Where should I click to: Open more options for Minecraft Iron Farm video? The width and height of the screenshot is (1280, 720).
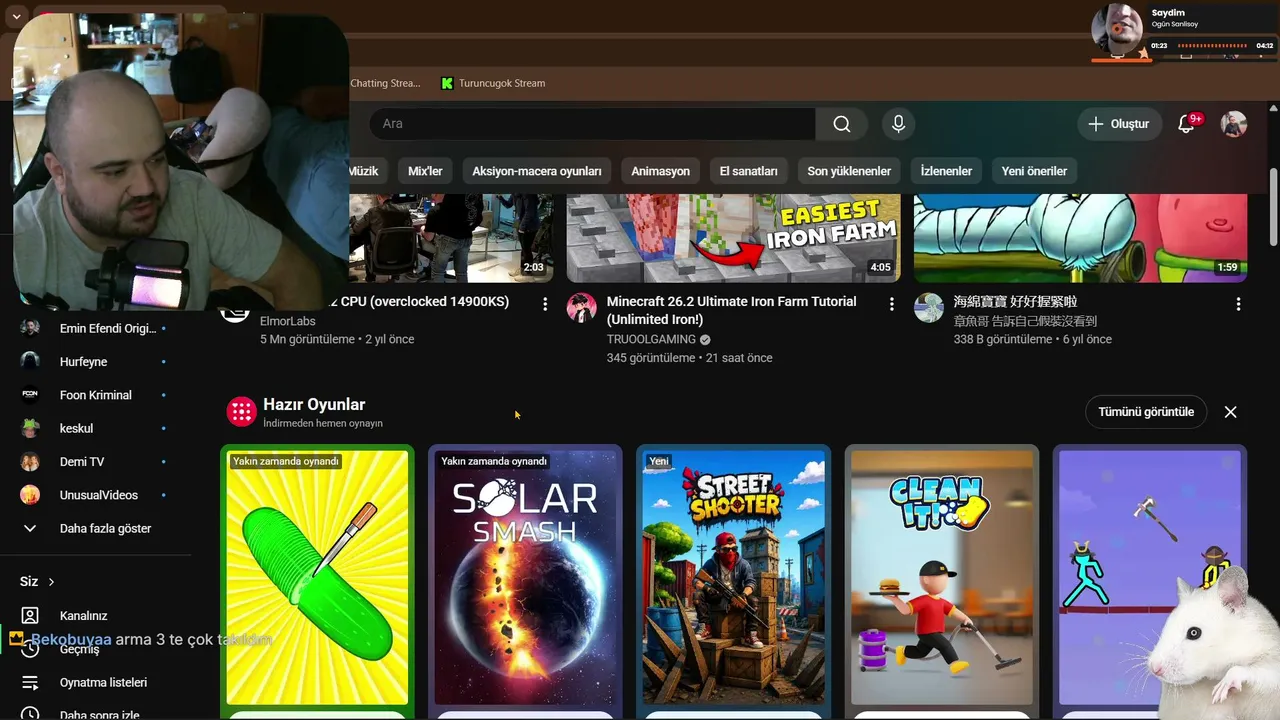892,304
